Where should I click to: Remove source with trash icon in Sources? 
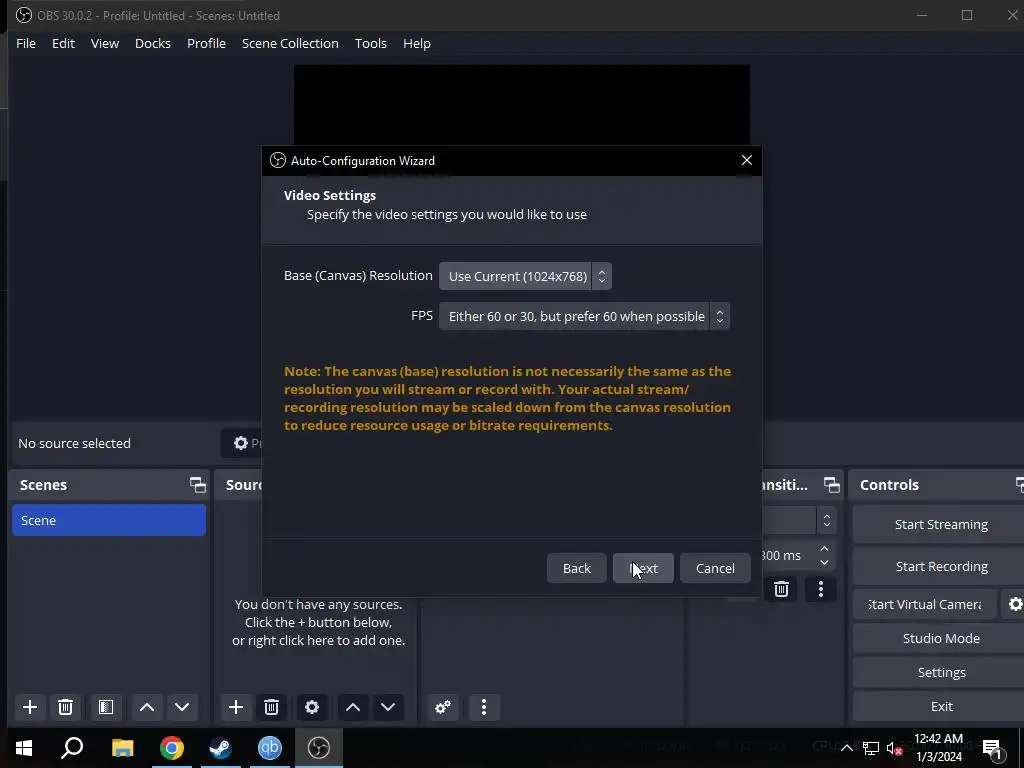pyautogui.click(x=271, y=707)
